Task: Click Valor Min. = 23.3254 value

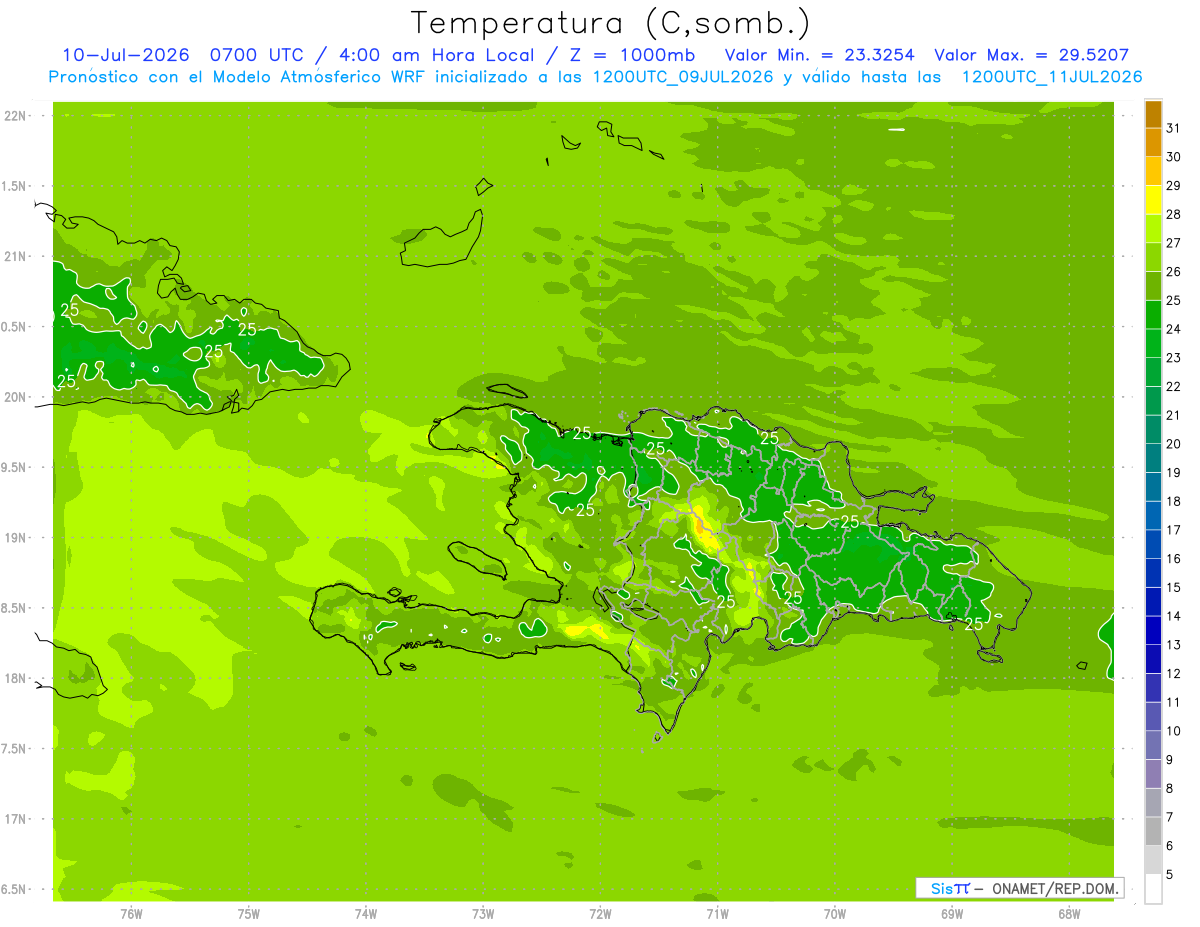Action: pos(819,55)
